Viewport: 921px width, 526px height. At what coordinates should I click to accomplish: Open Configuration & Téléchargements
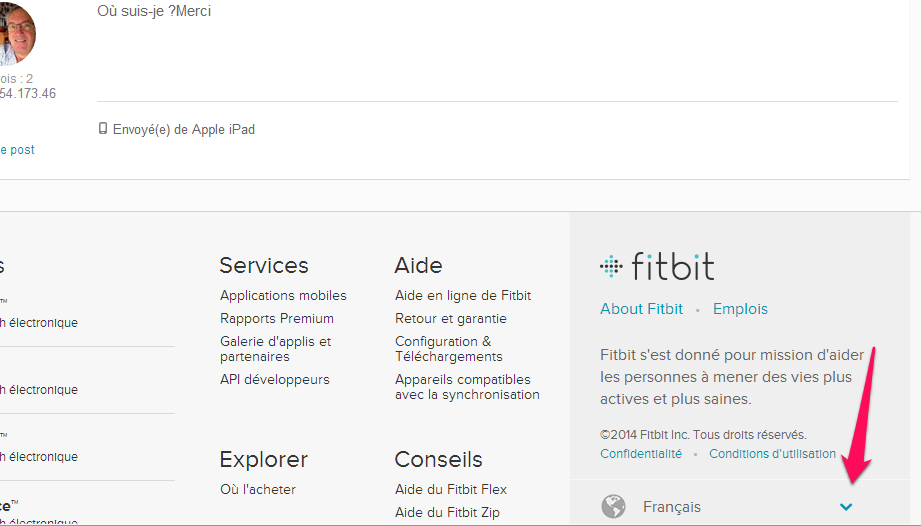[x=449, y=349]
